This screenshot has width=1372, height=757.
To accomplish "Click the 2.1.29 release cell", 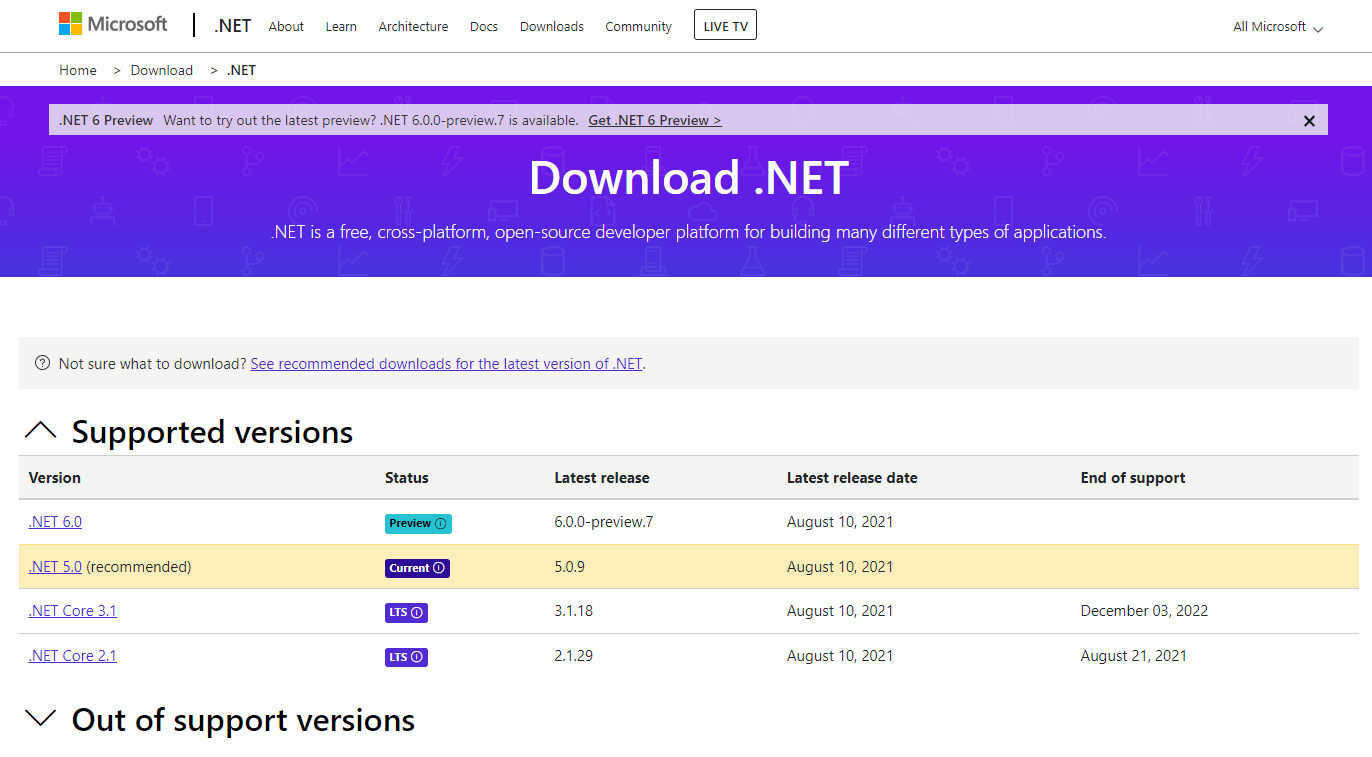I will [x=574, y=656].
